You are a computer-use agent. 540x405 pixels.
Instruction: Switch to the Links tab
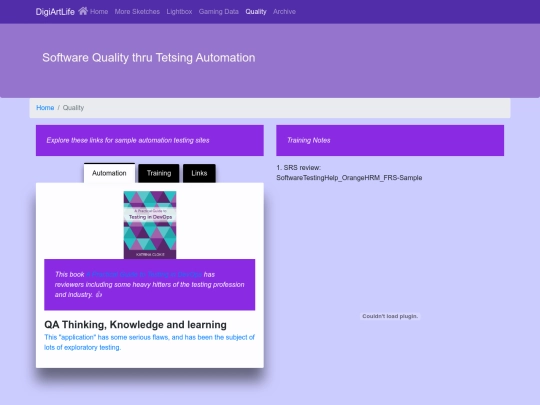[199, 173]
